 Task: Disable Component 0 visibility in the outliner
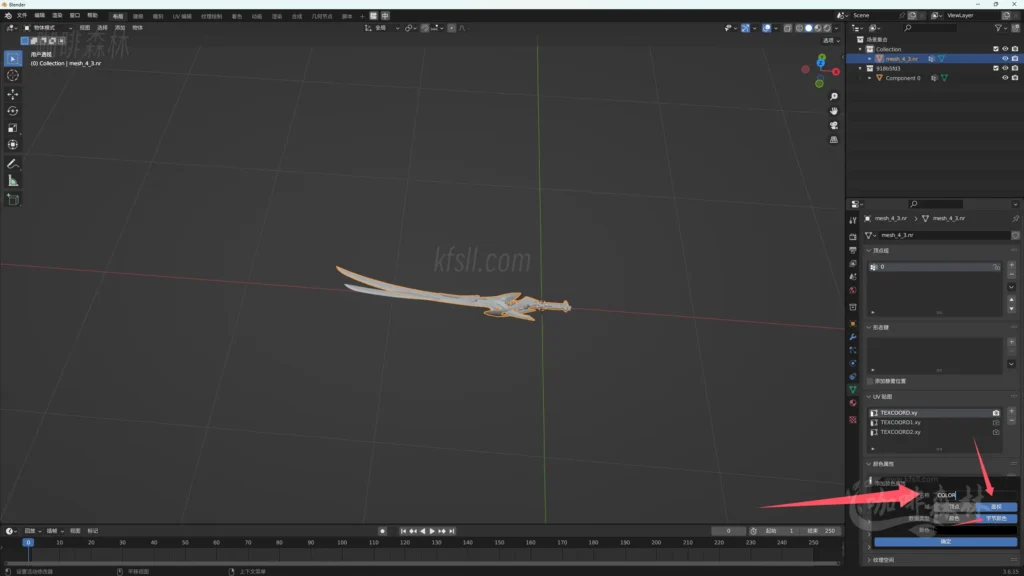pyautogui.click(x=1005, y=78)
